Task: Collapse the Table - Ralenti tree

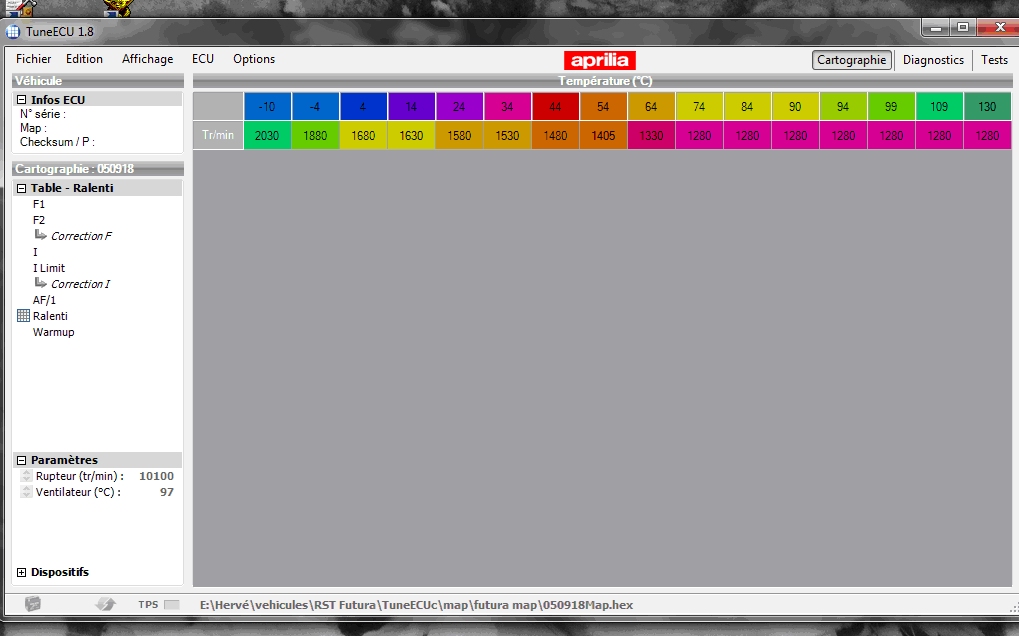Action: click(x=21, y=188)
